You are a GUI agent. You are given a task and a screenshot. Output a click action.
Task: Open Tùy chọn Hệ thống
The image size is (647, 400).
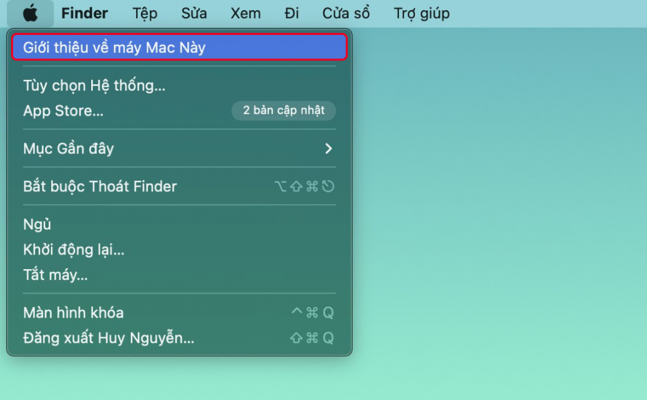(x=94, y=85)
